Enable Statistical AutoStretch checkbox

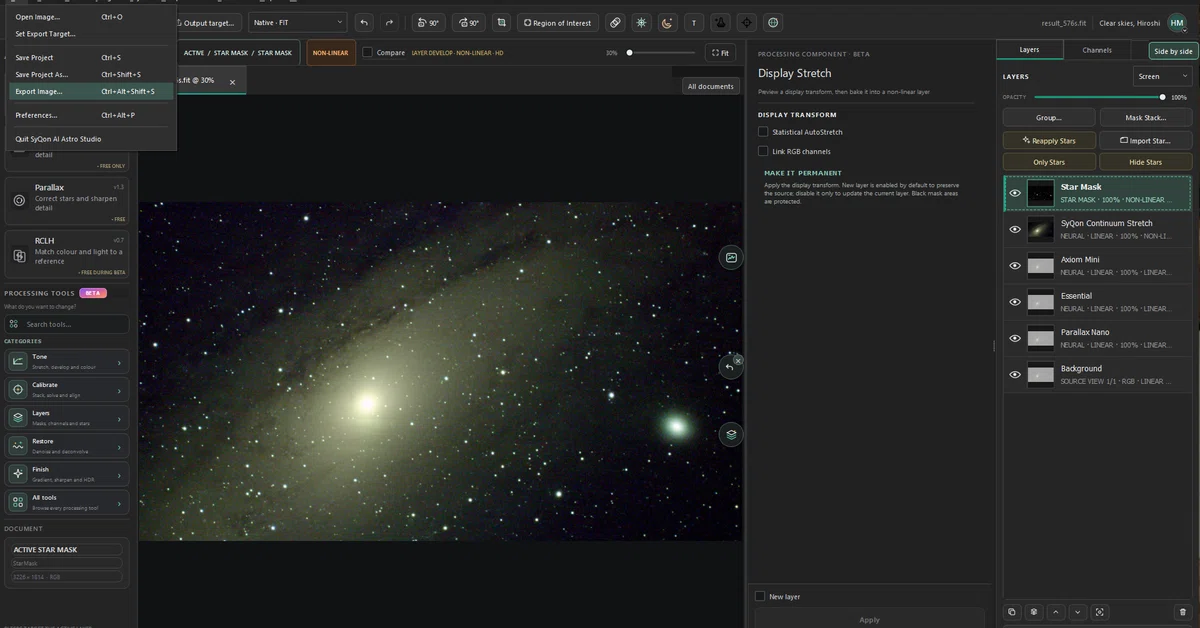click(x=763, y=132)
